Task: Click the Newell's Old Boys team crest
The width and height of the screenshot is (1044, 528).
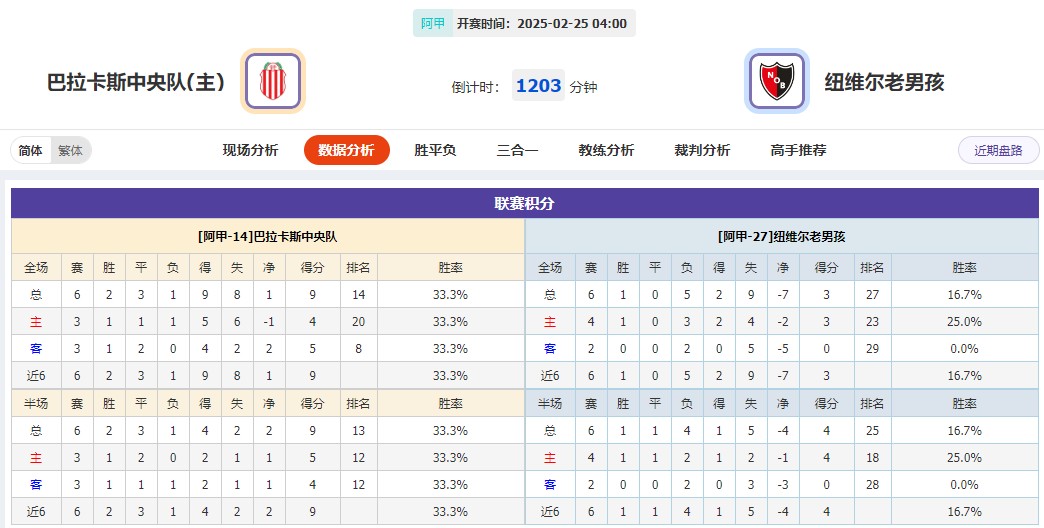Action: (x=777, y=81)
